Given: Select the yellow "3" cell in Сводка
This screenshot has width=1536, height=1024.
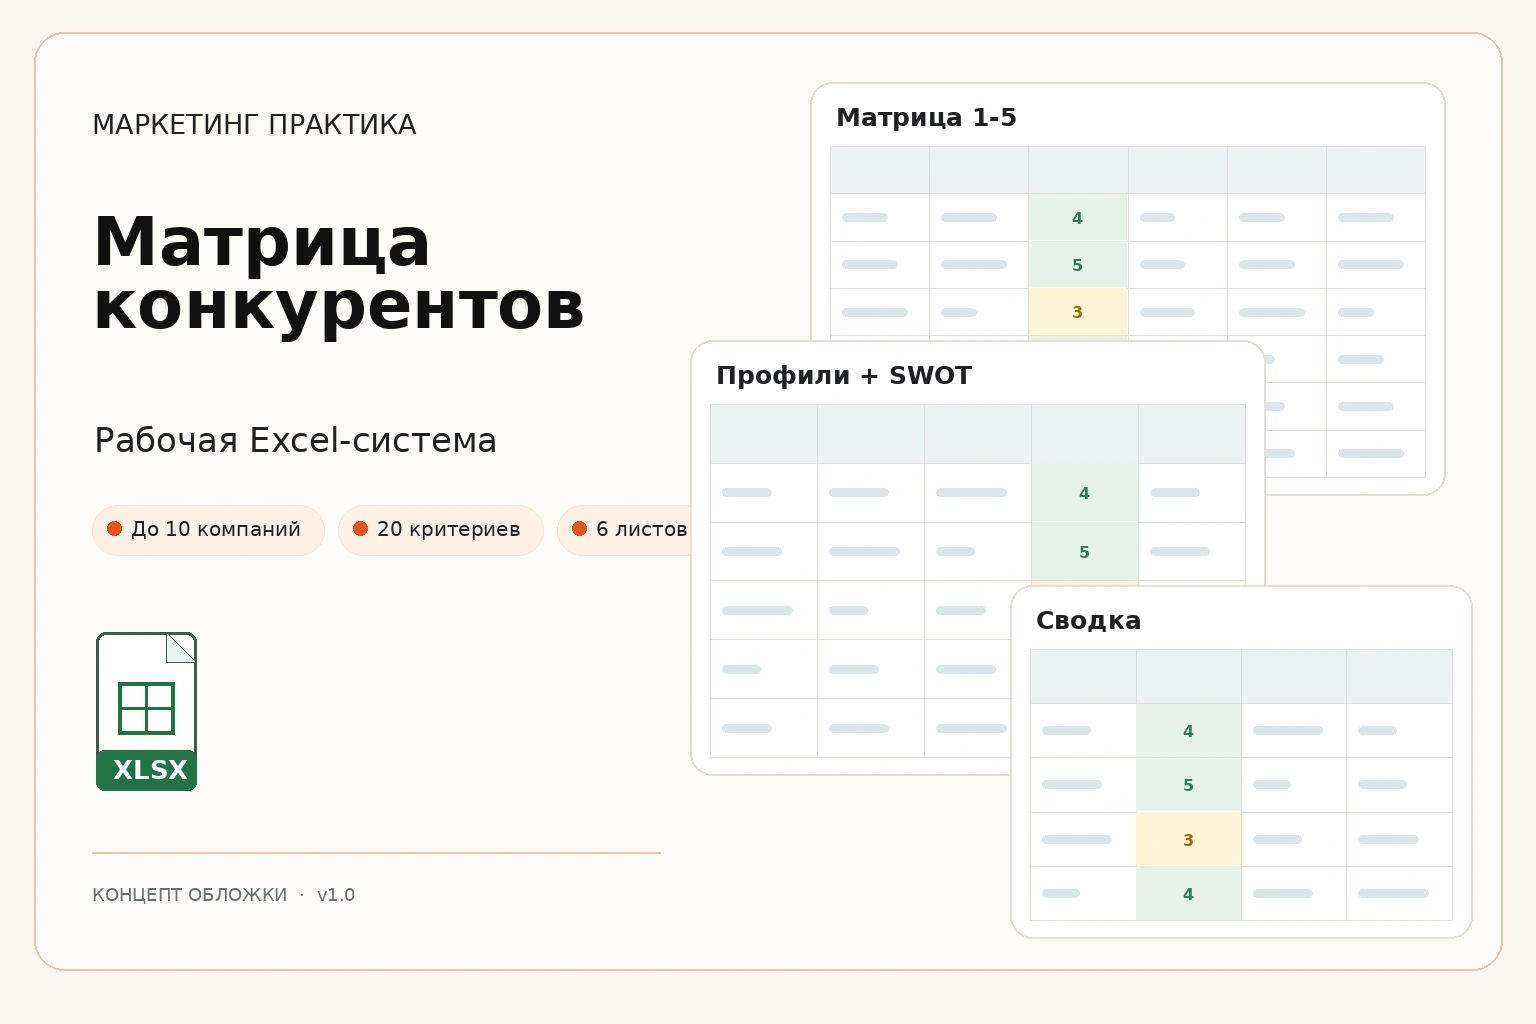Looking at the screenshot, I should (1189, 840).
